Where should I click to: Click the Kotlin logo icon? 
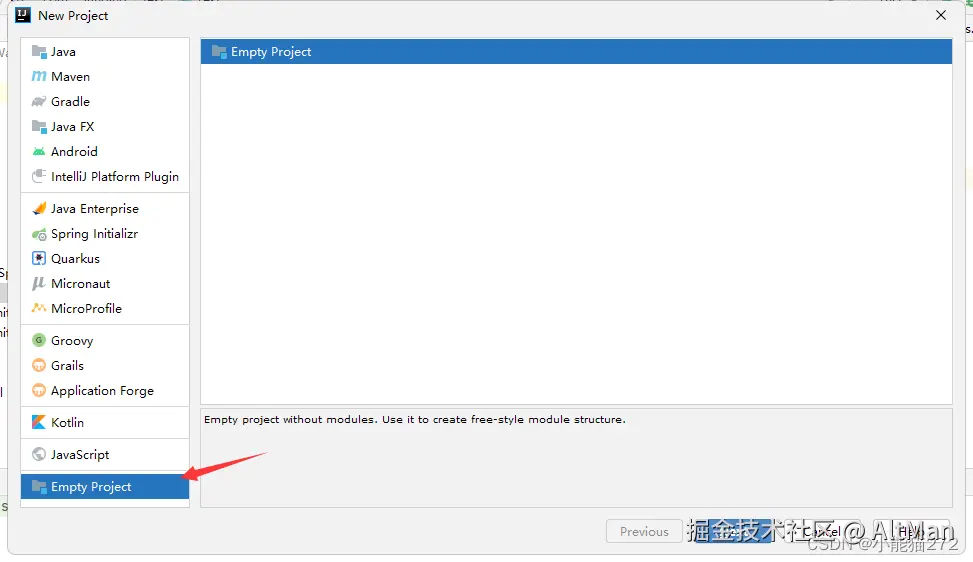39,422
